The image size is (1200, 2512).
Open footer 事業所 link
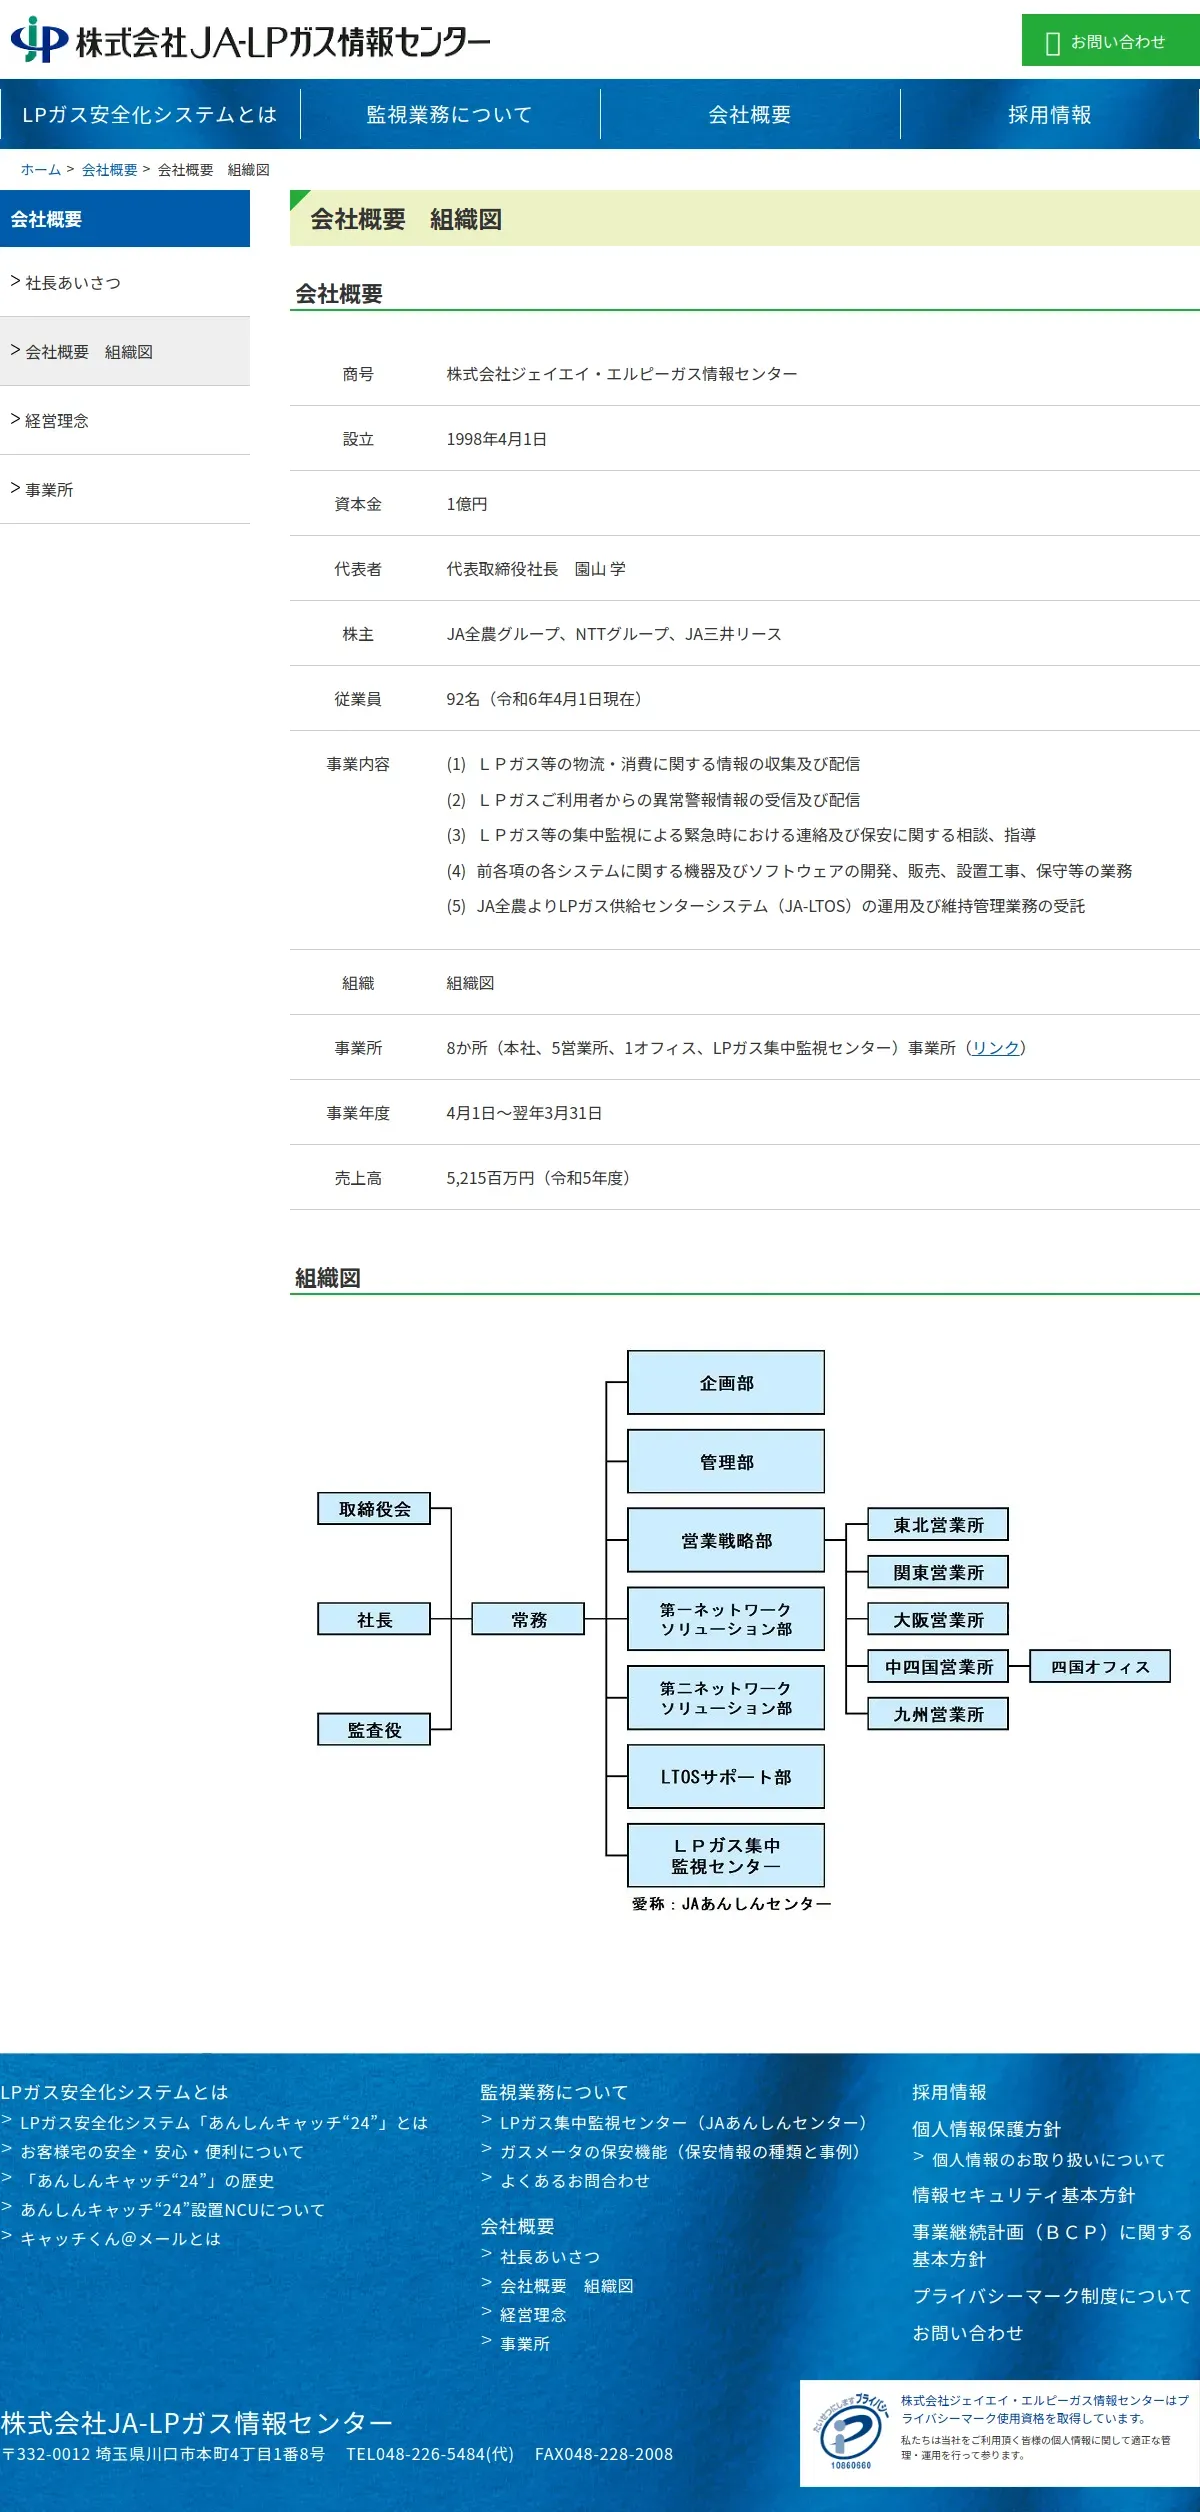(525, 2343)
